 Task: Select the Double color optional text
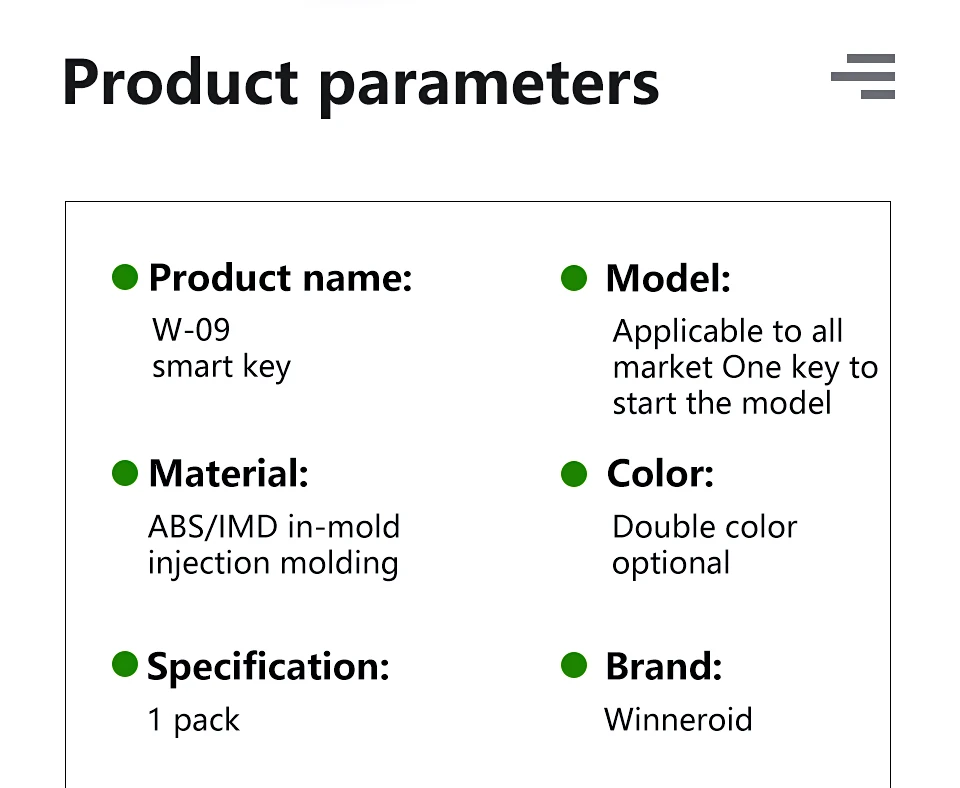coord(704,545)
